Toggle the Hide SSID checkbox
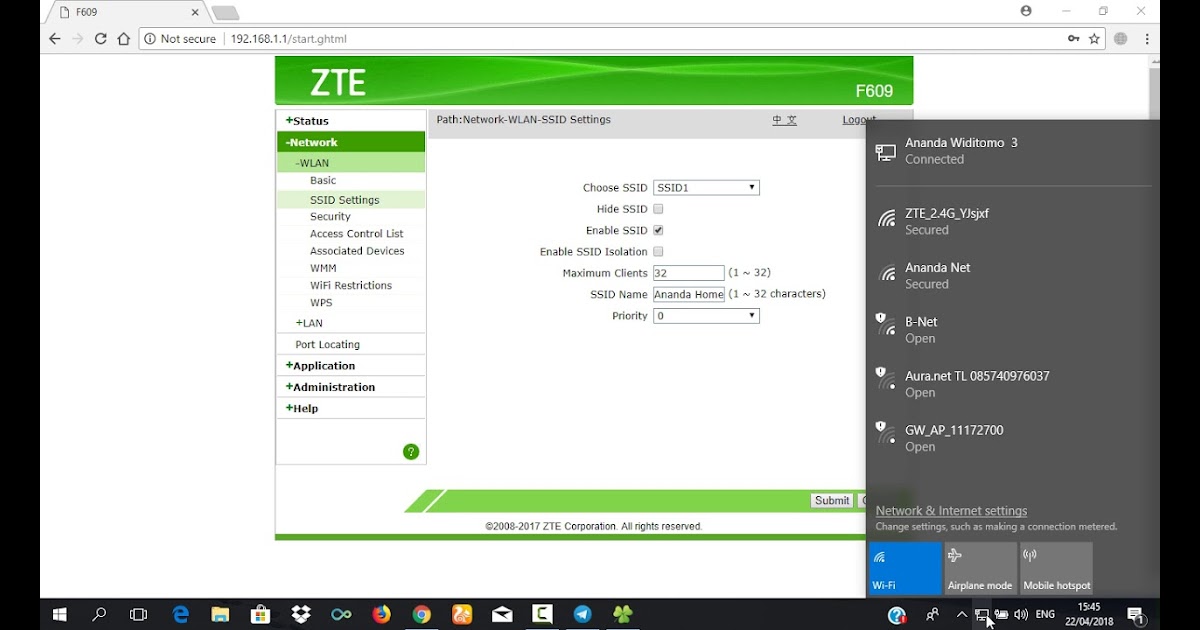The width and height of the screenshot is (1200, 630). pos(658,209)
